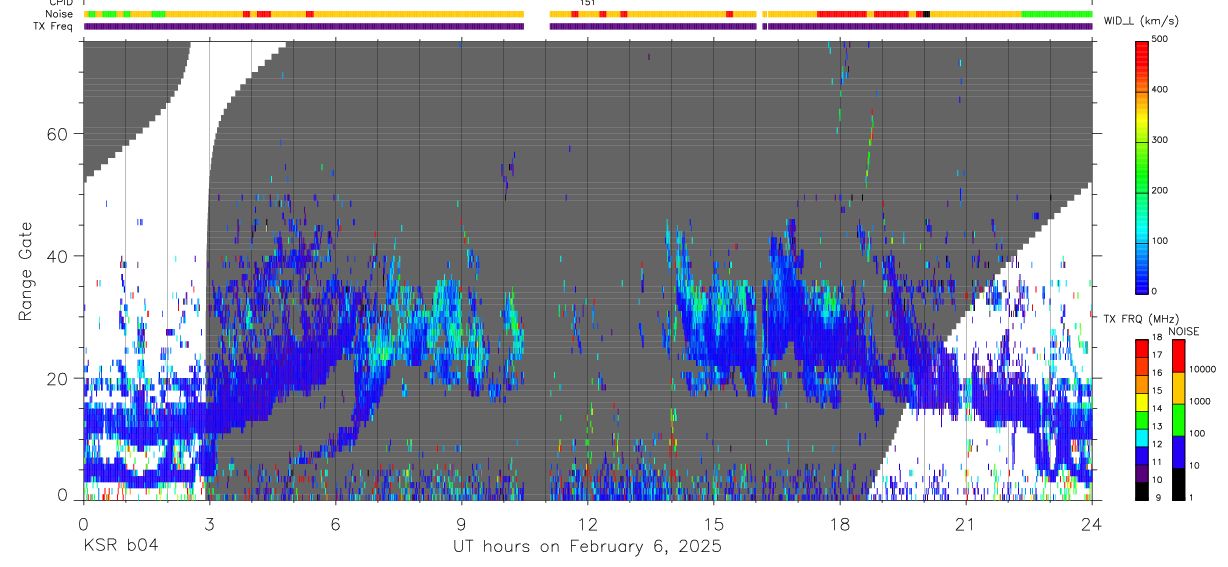The height and width of the screenshot is (567, 1228).
Task: Pick the black segment of the NOISE colorbar
Action: [x=1179, y=484]
